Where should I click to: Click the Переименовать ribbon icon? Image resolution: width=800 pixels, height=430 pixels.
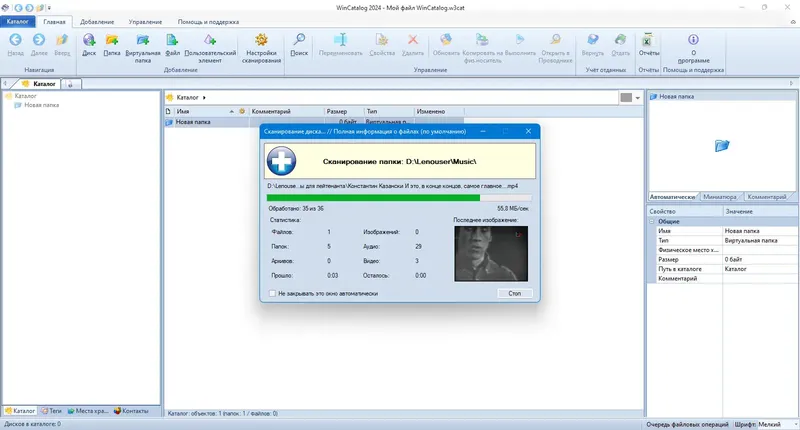pos(340,40)
